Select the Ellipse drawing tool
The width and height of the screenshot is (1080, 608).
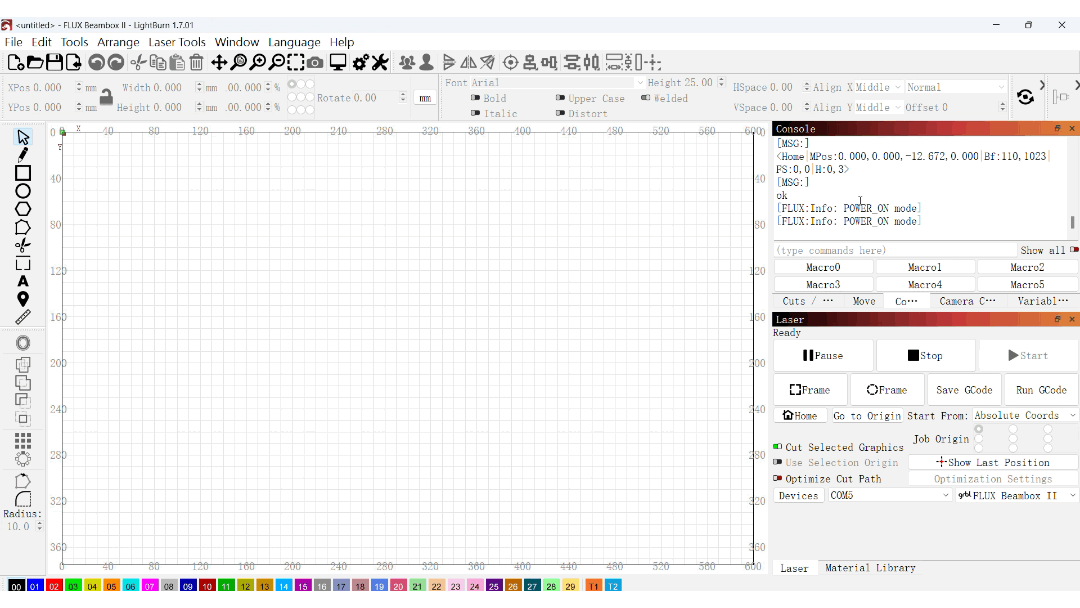[23, 191]
